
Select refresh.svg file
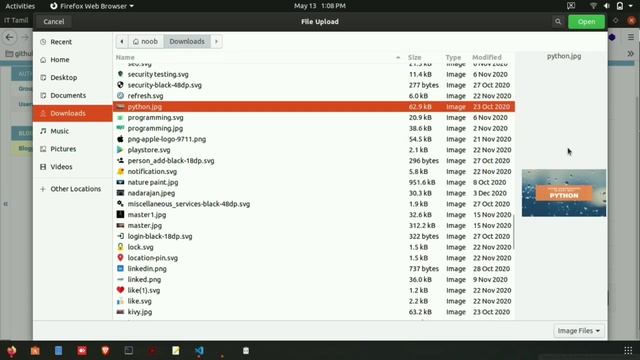313,96
